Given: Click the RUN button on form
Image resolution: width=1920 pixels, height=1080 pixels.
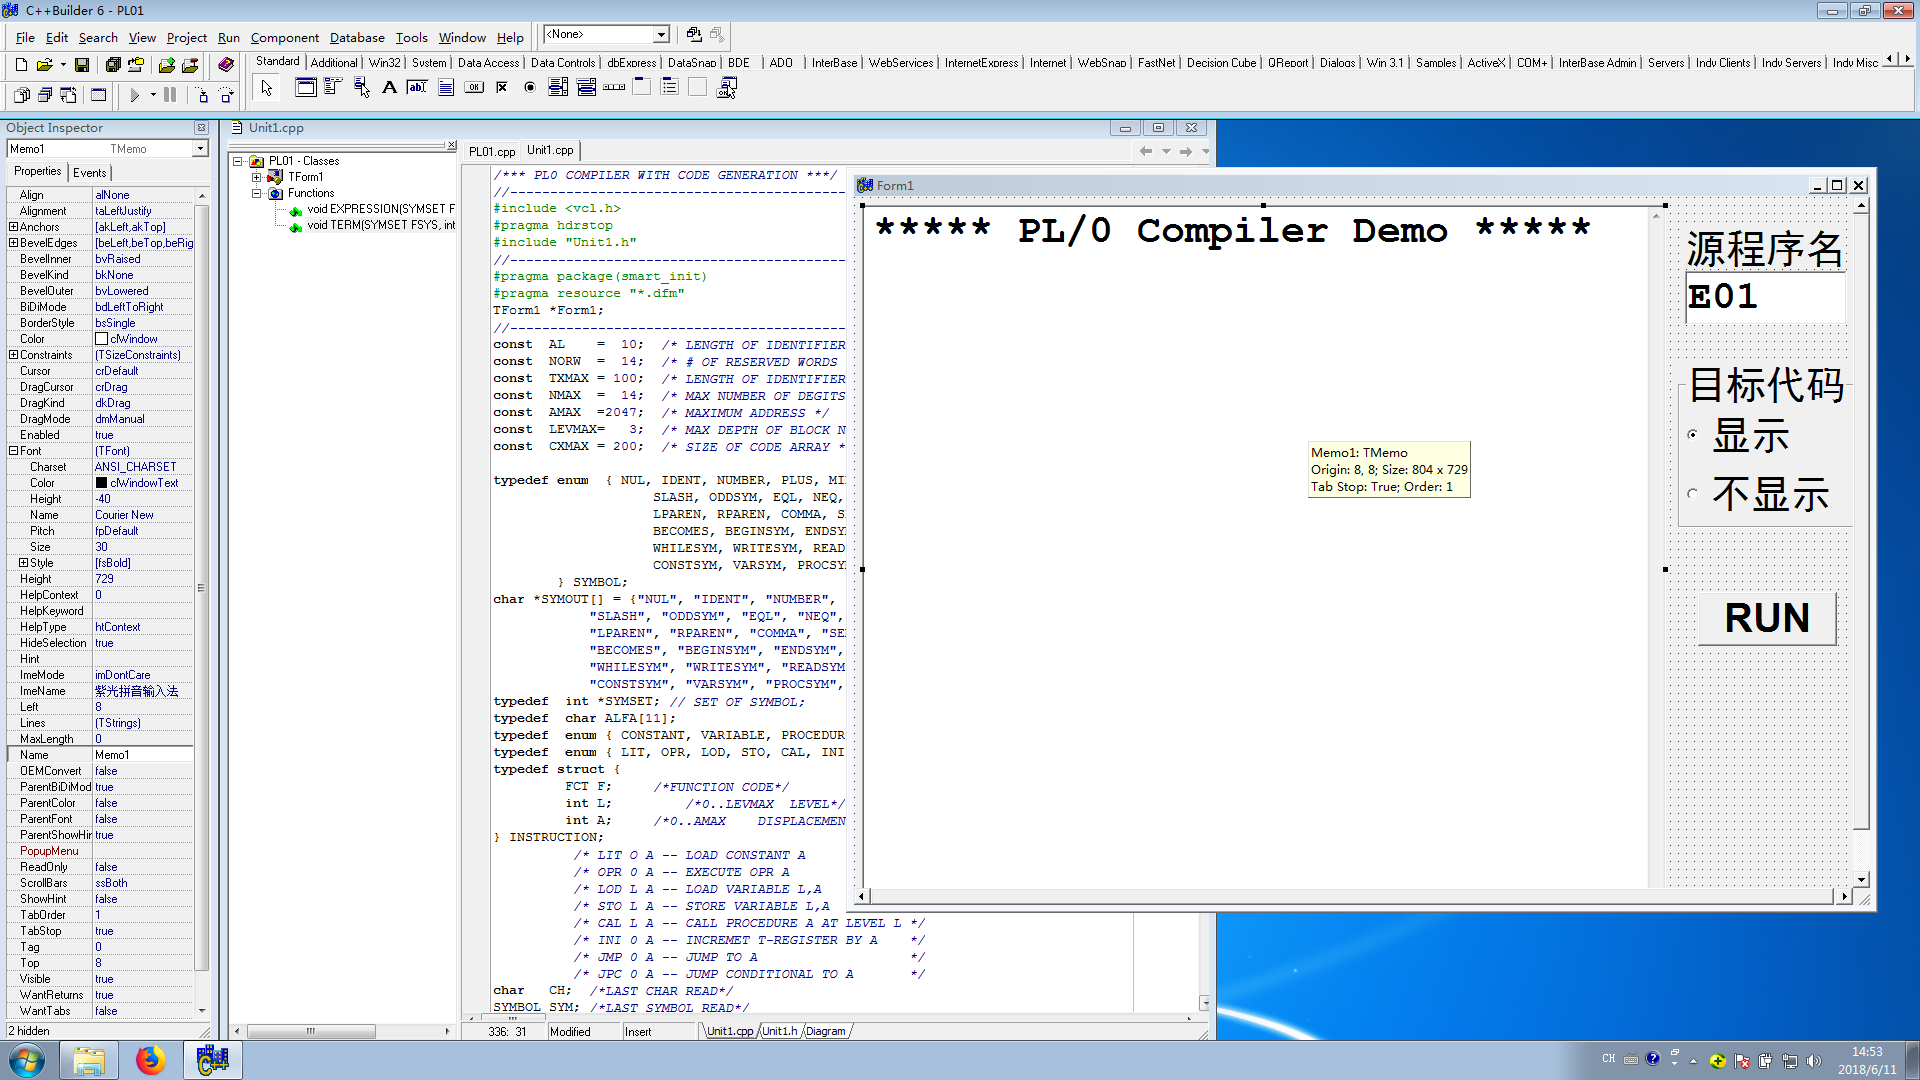Looking at the screenshot, I should coord(1766,618).
